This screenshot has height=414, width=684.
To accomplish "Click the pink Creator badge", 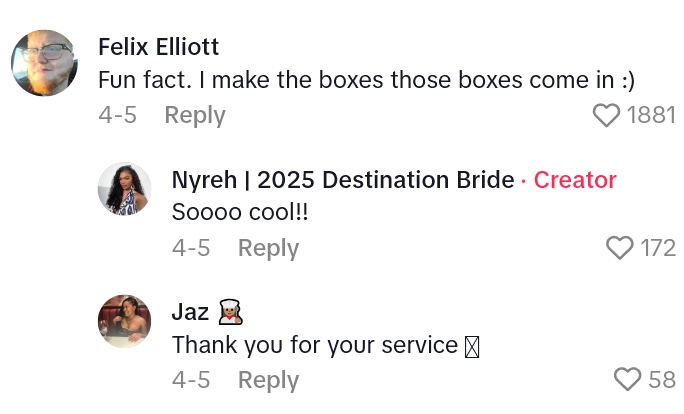I will (575, 180).
